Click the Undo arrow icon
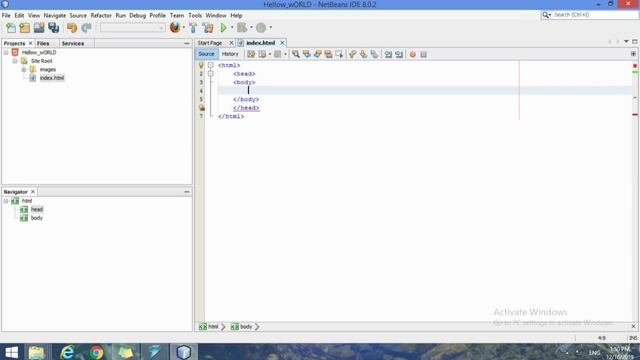 [72, 28]
